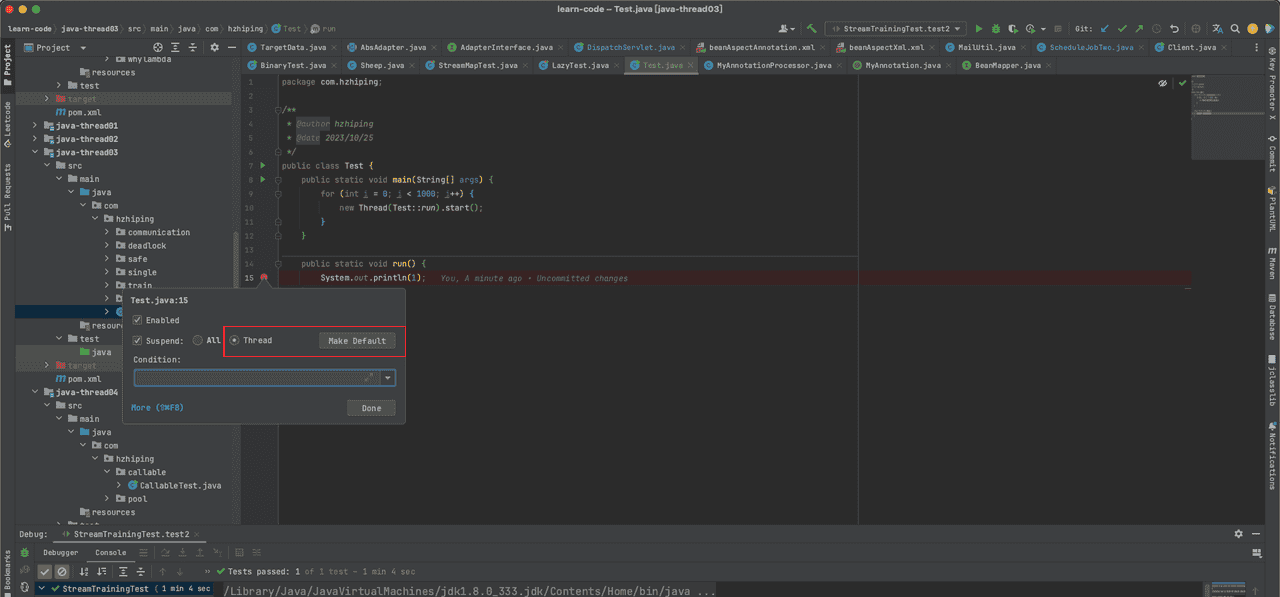Click the red breakpoint on line 15
The height and width of the screenshot is (597, 1280).
coord(264,277)
